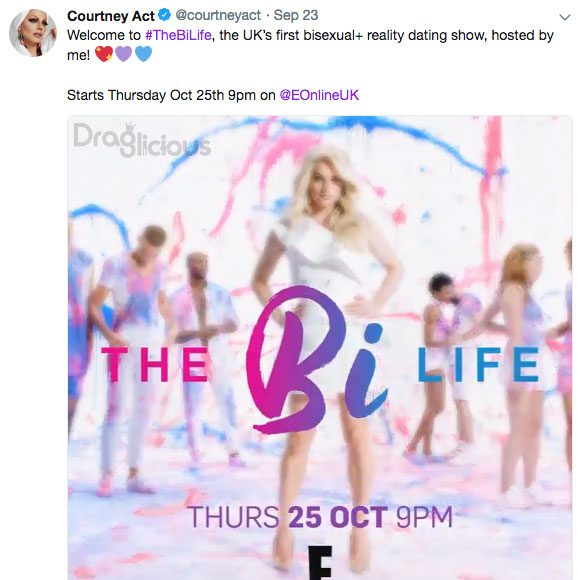Click the blue LIFE title text

pyautogui.click(x=478, y=365)
